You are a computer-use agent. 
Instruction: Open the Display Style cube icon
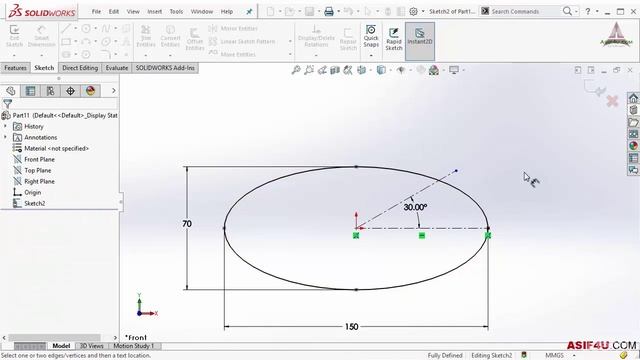click(381, 70)
